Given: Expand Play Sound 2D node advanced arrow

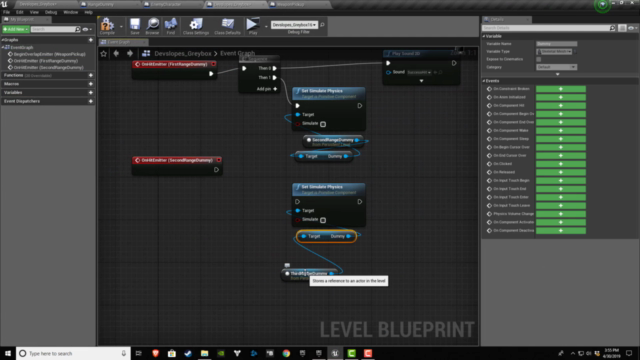Looking at the screenshot, I should (x=421, y=81).
